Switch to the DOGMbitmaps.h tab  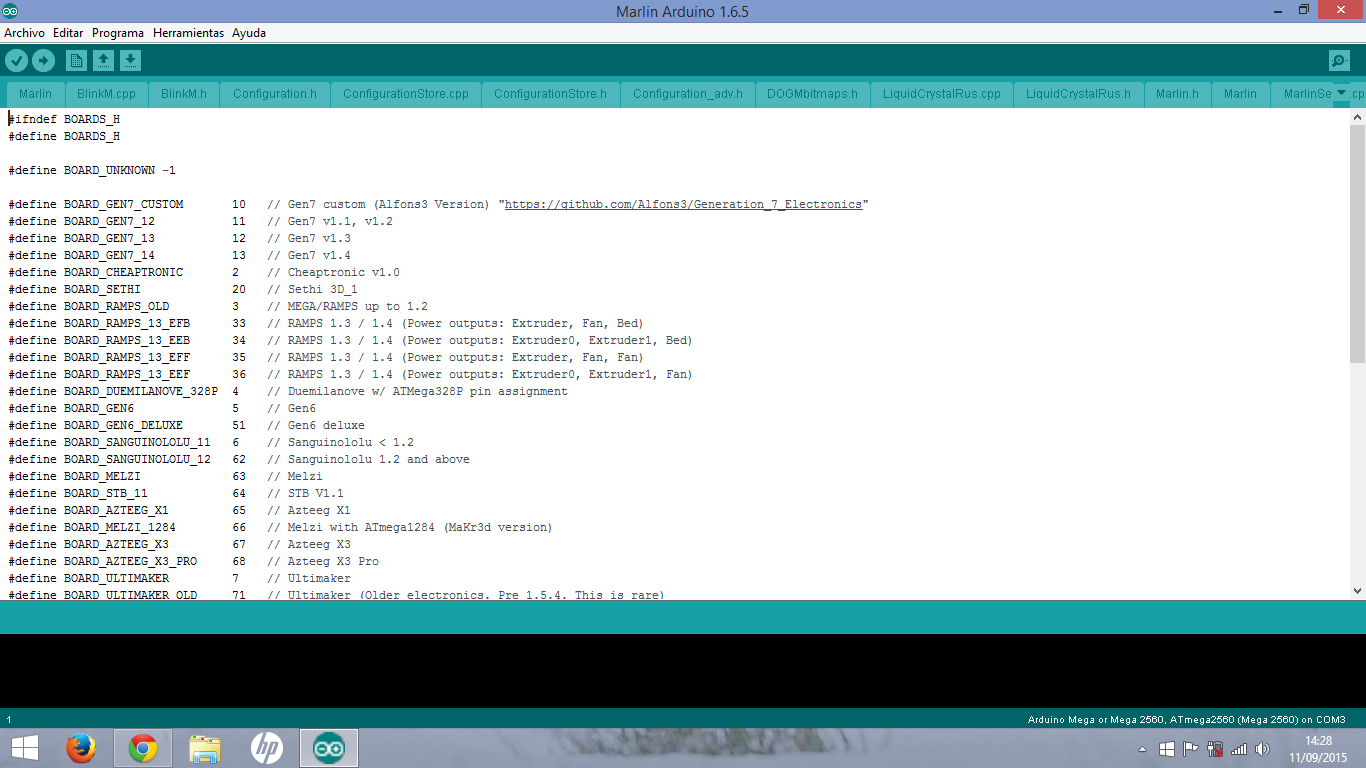click(812, 94)
